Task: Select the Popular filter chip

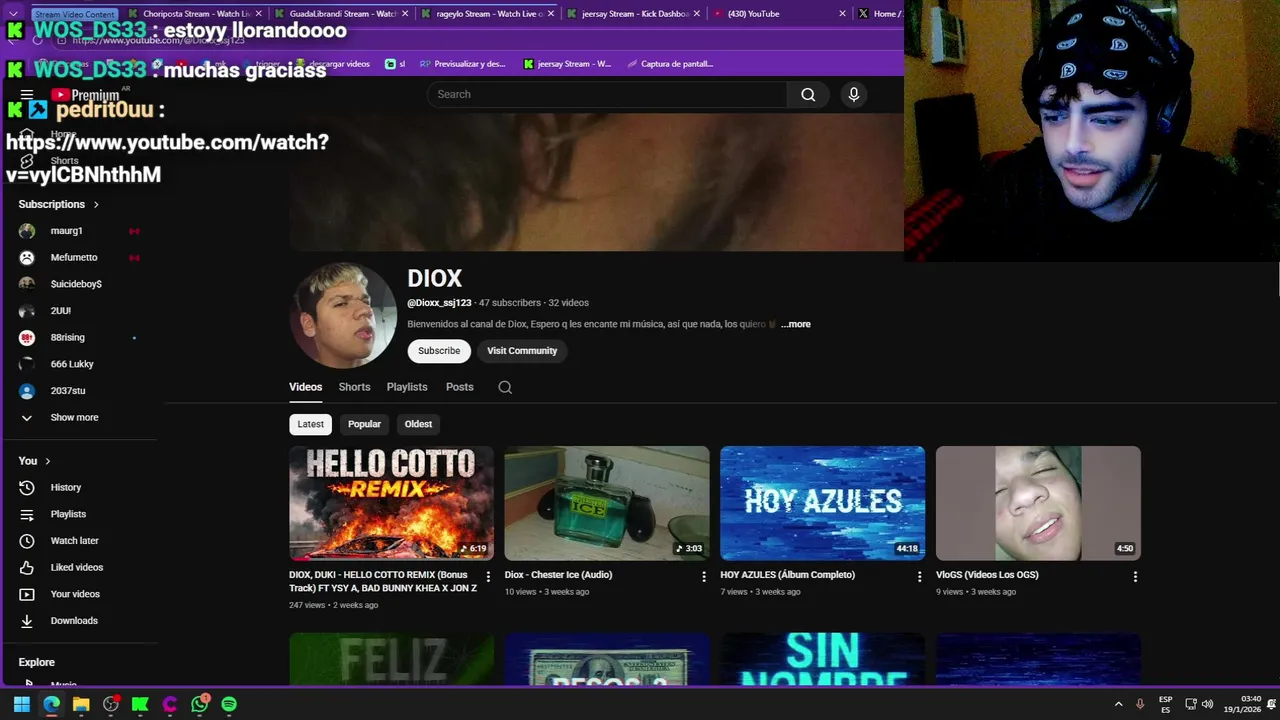Action: (x=364, y=424)
